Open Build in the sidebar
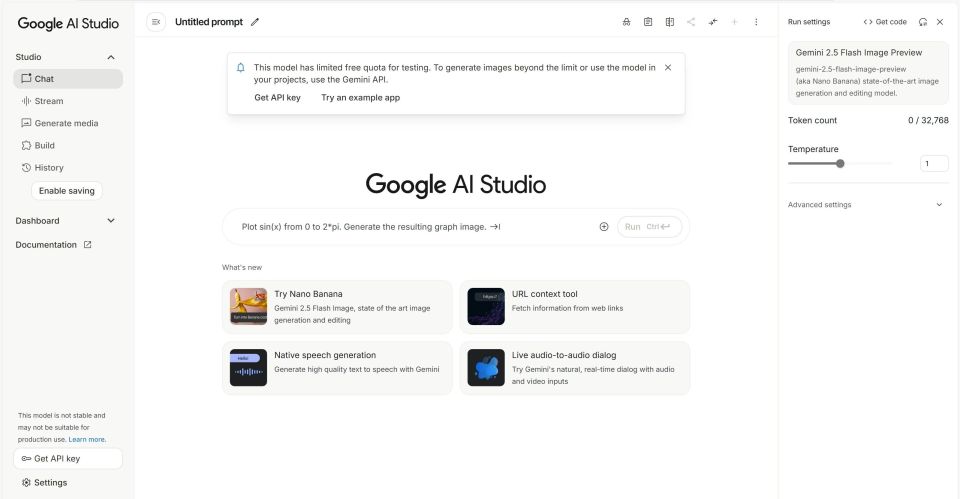960x499 pixels. coord(68,145)
